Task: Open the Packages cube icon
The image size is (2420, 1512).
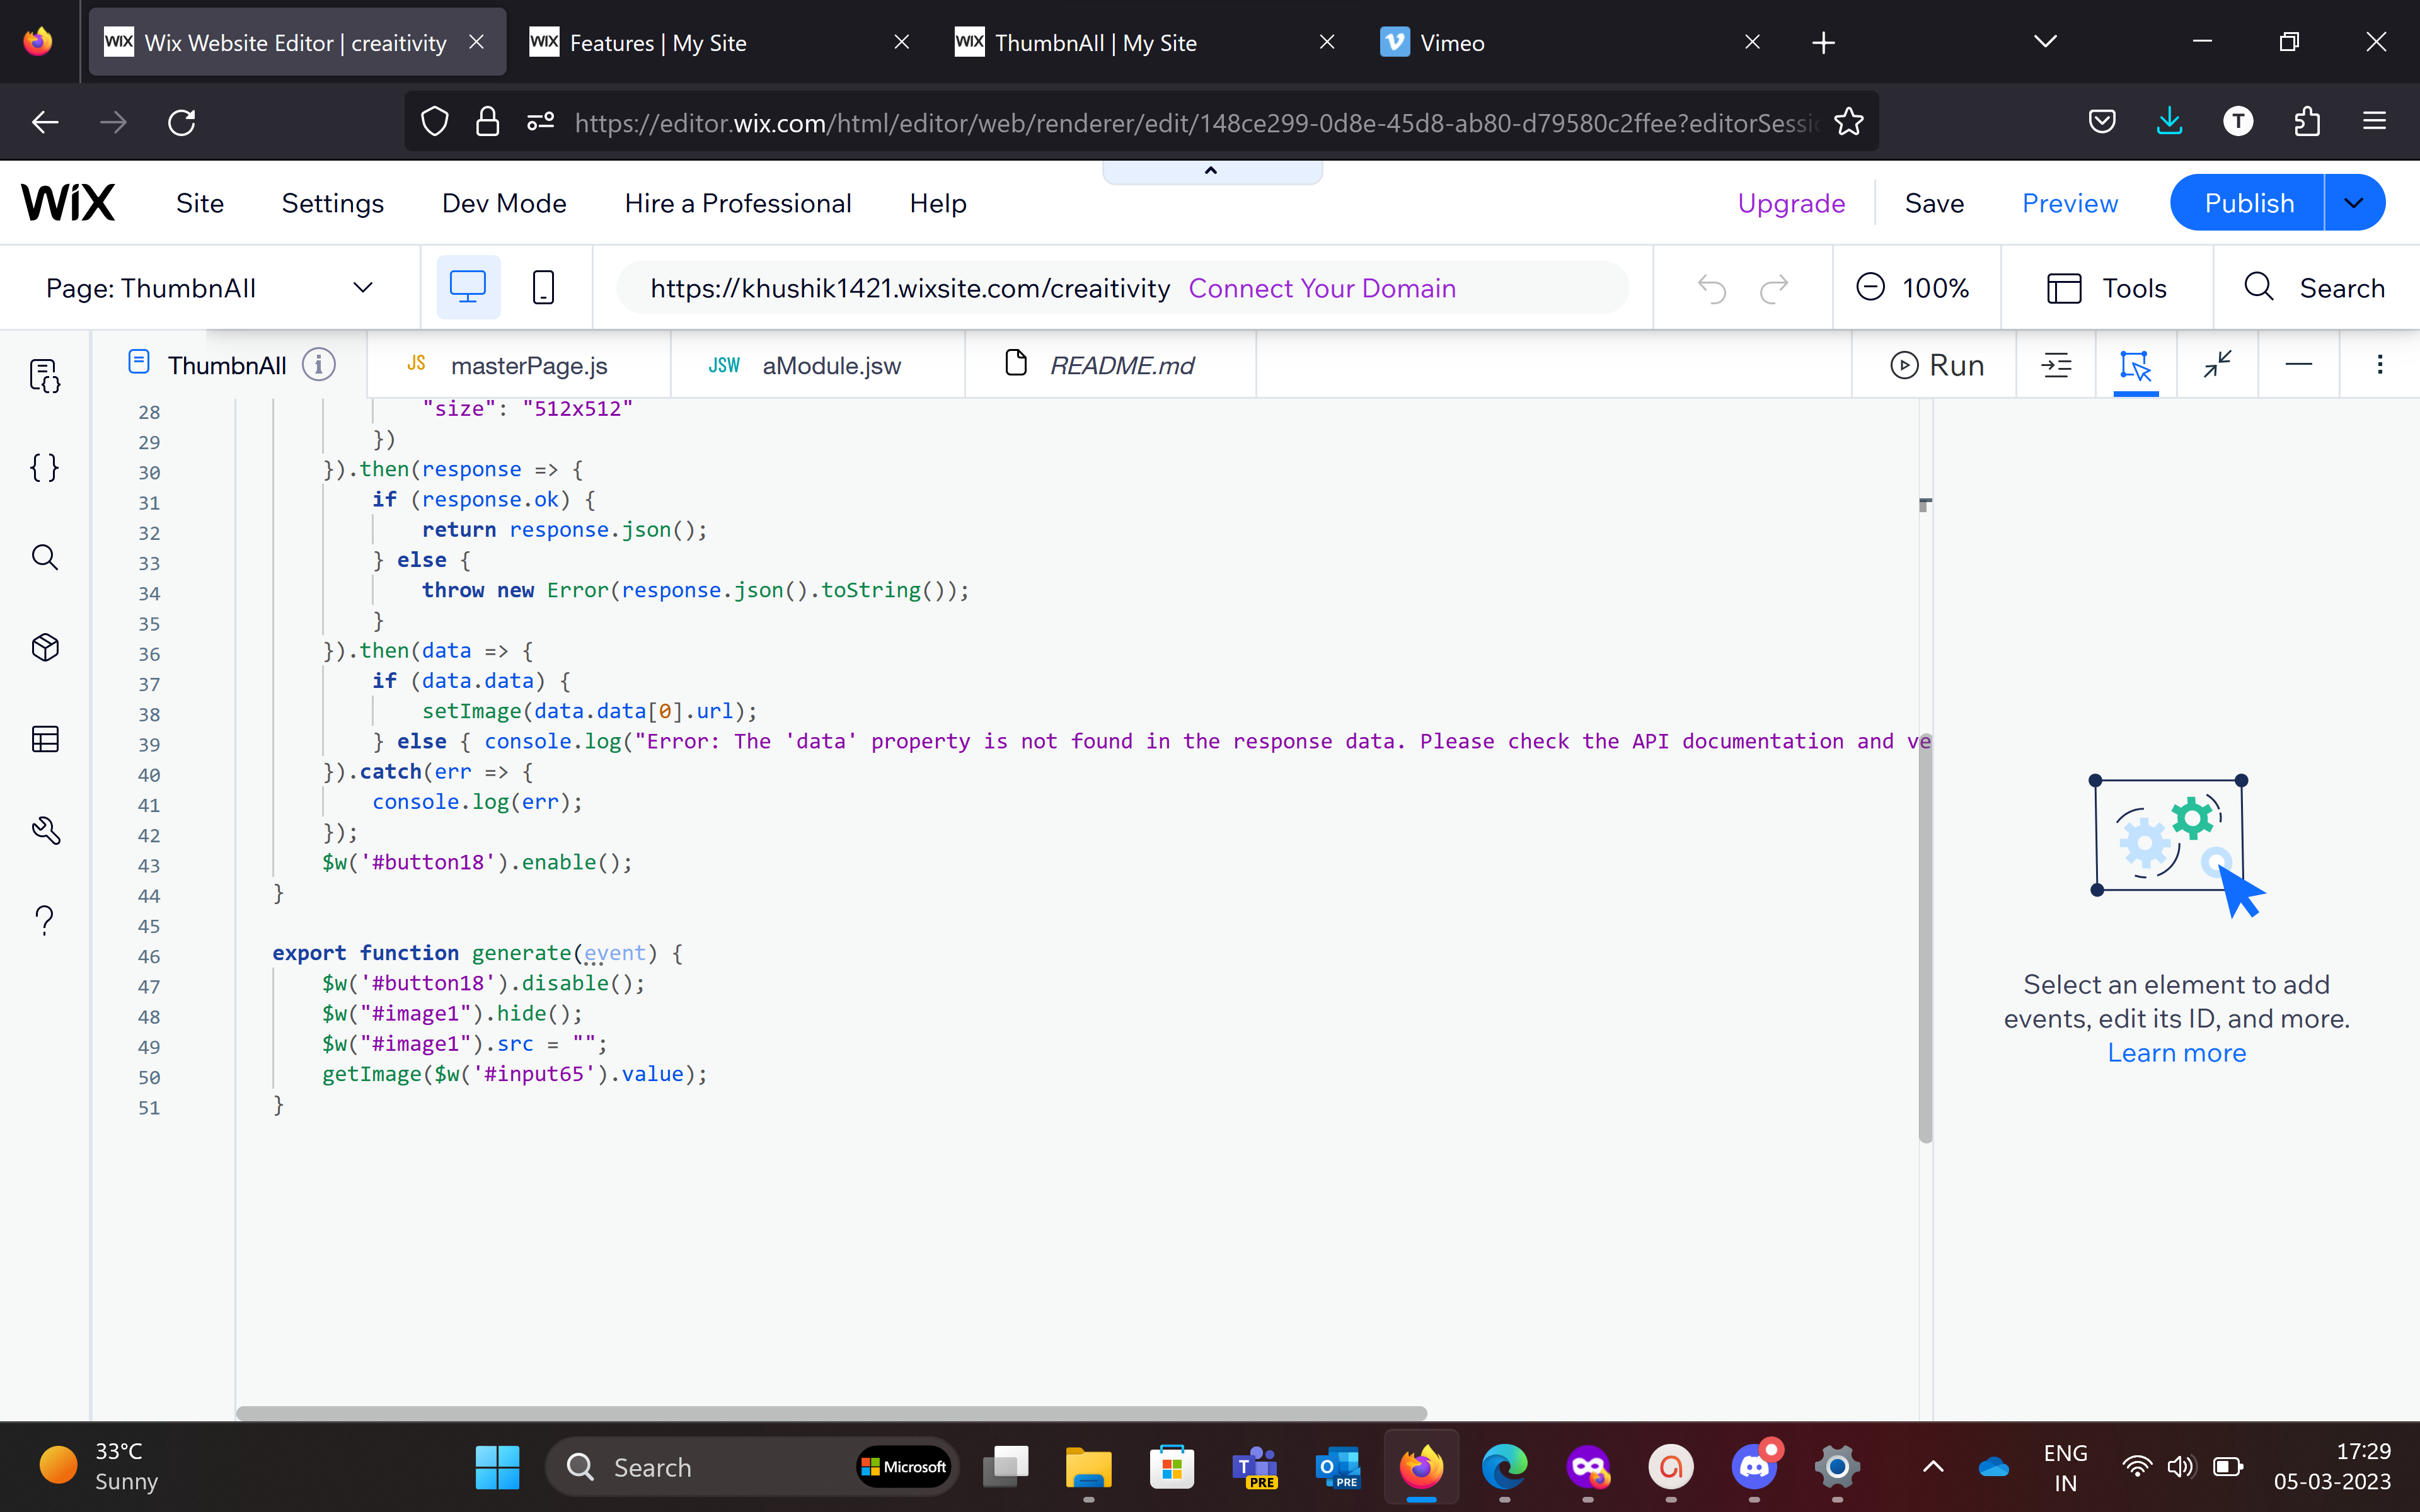Action: [x=45, y=648]
